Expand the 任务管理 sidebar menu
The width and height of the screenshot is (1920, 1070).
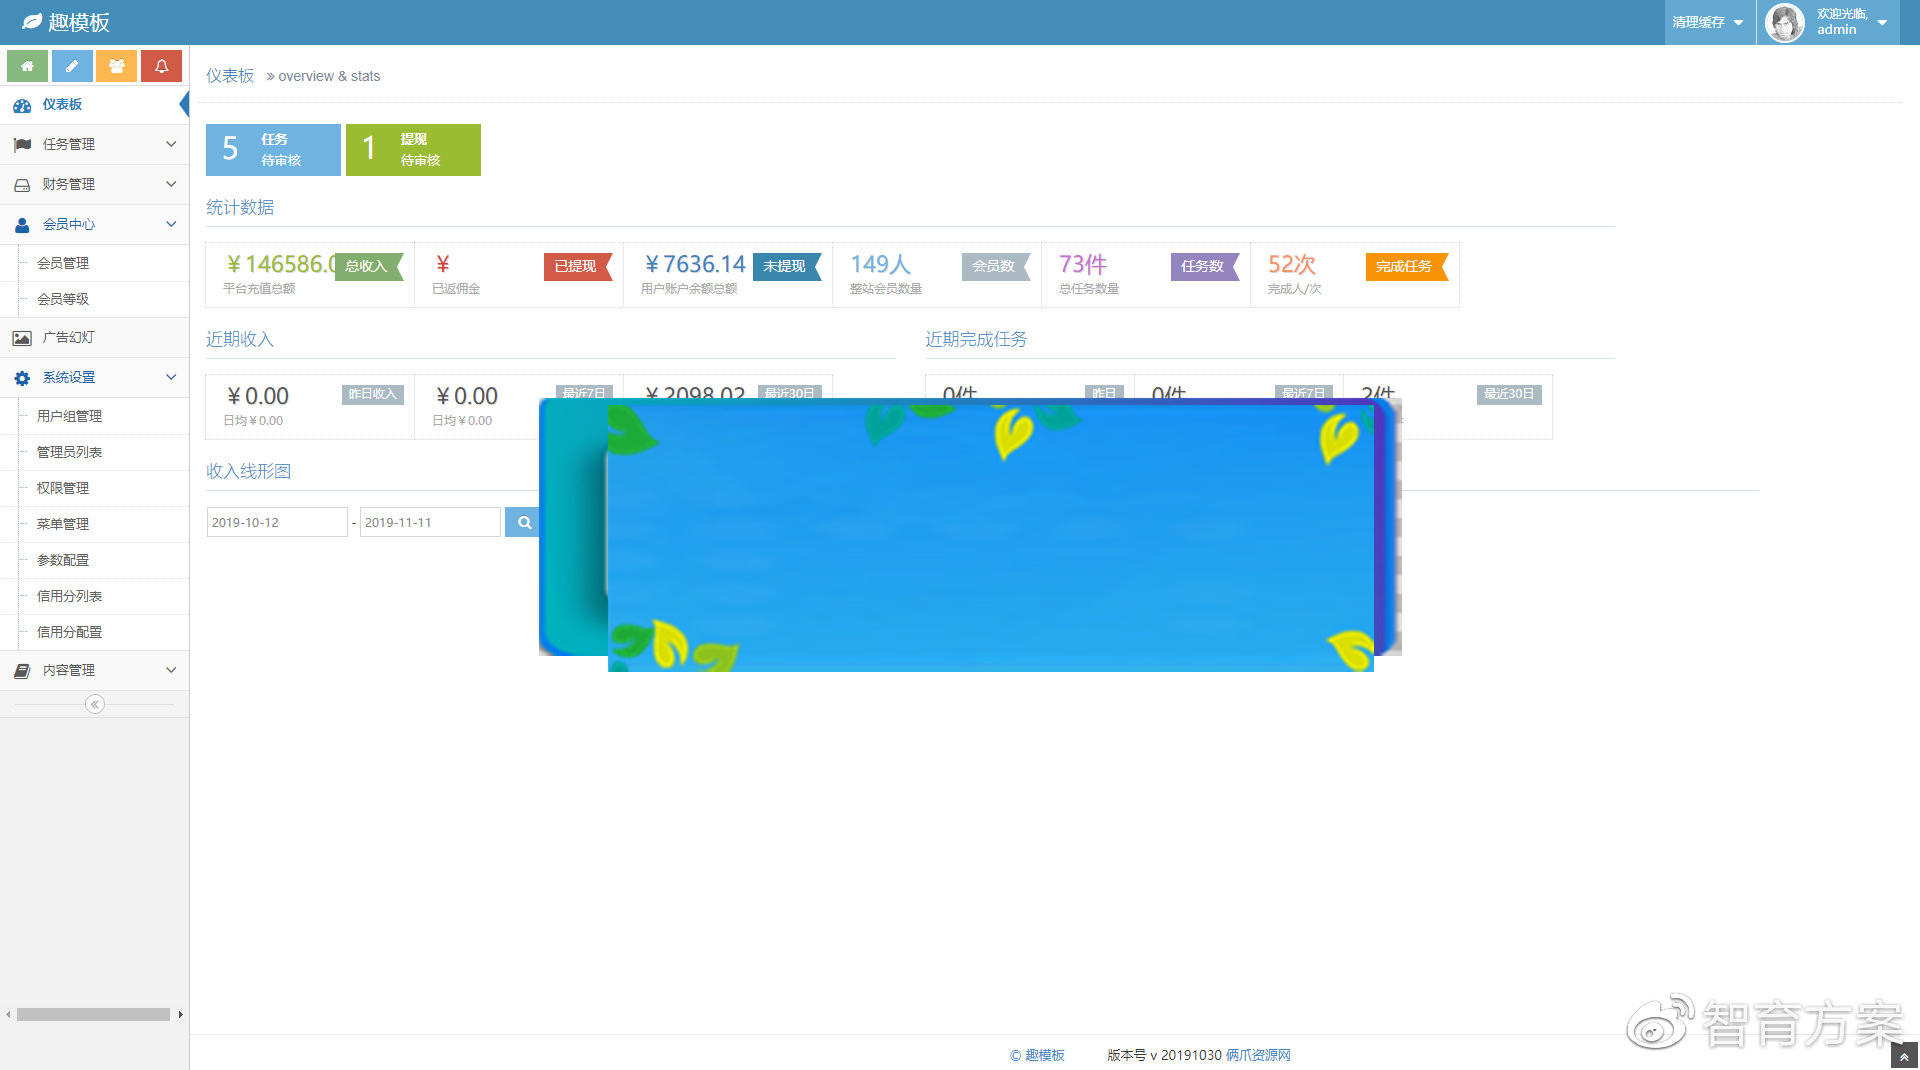[94, 144]
